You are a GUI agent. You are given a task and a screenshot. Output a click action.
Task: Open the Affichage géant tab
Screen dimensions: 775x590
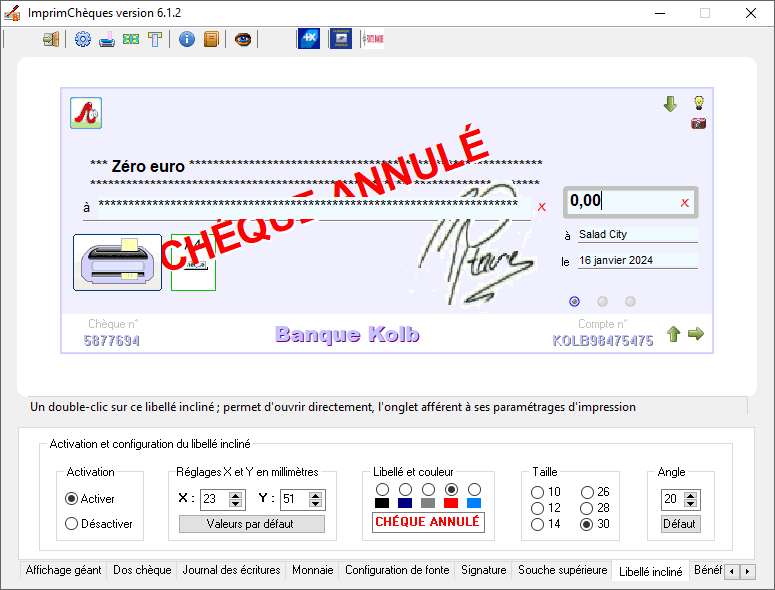63,570
